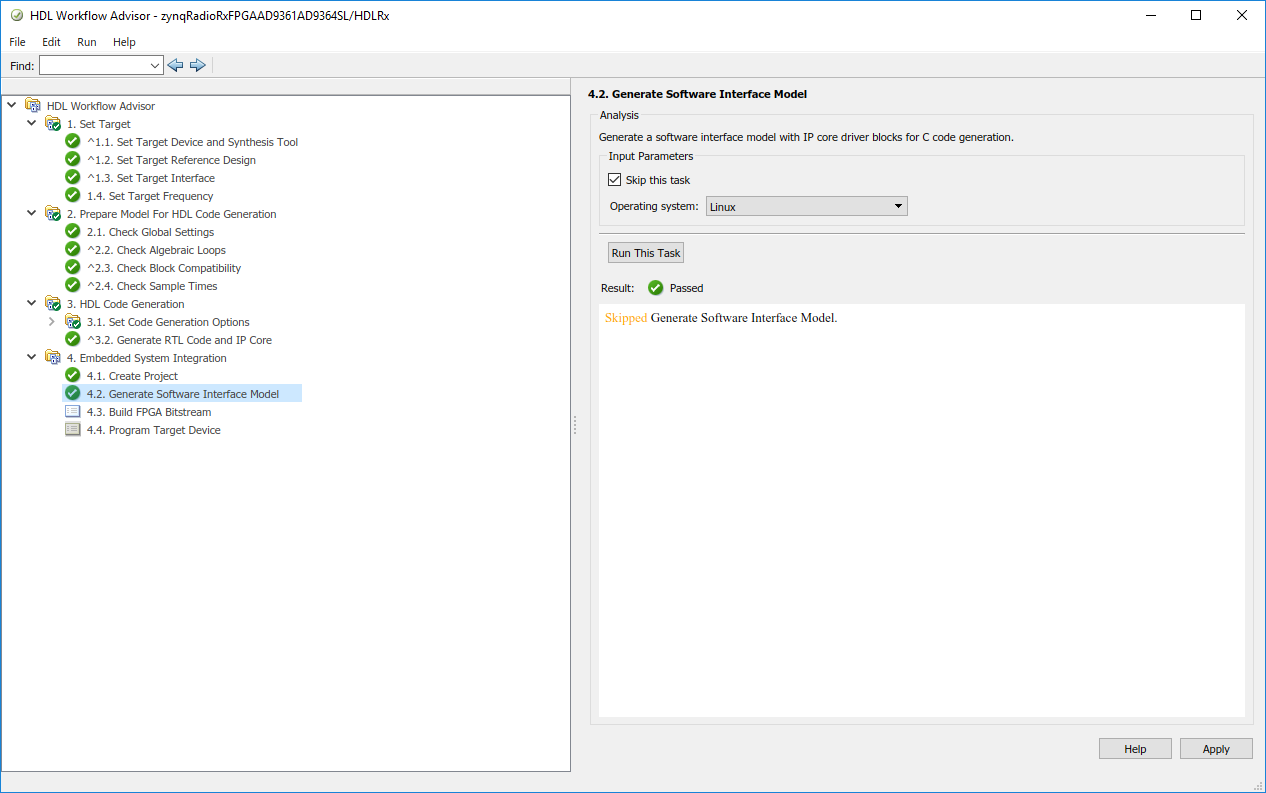Collapse the 2. Prepare Model group
The image size is (1266, 793).
[x=32, y=214]
